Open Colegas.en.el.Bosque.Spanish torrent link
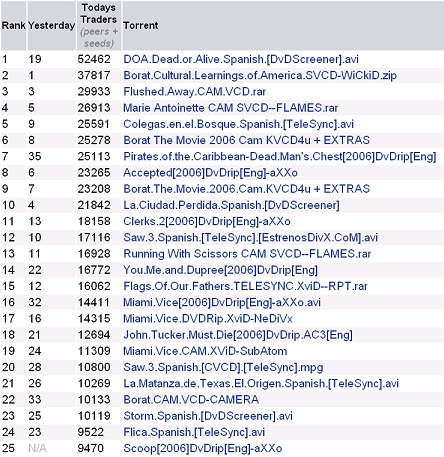 tap(238, 124)
